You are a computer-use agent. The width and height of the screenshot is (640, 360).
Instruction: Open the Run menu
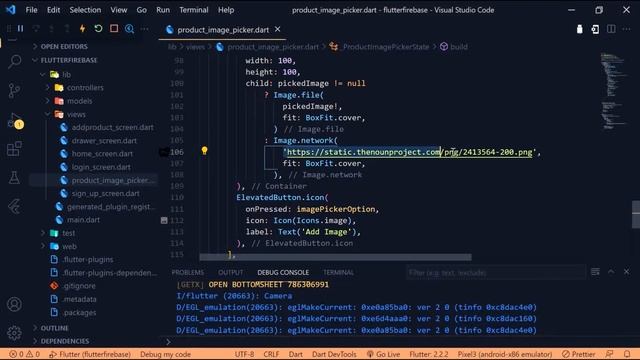(163, 10)
